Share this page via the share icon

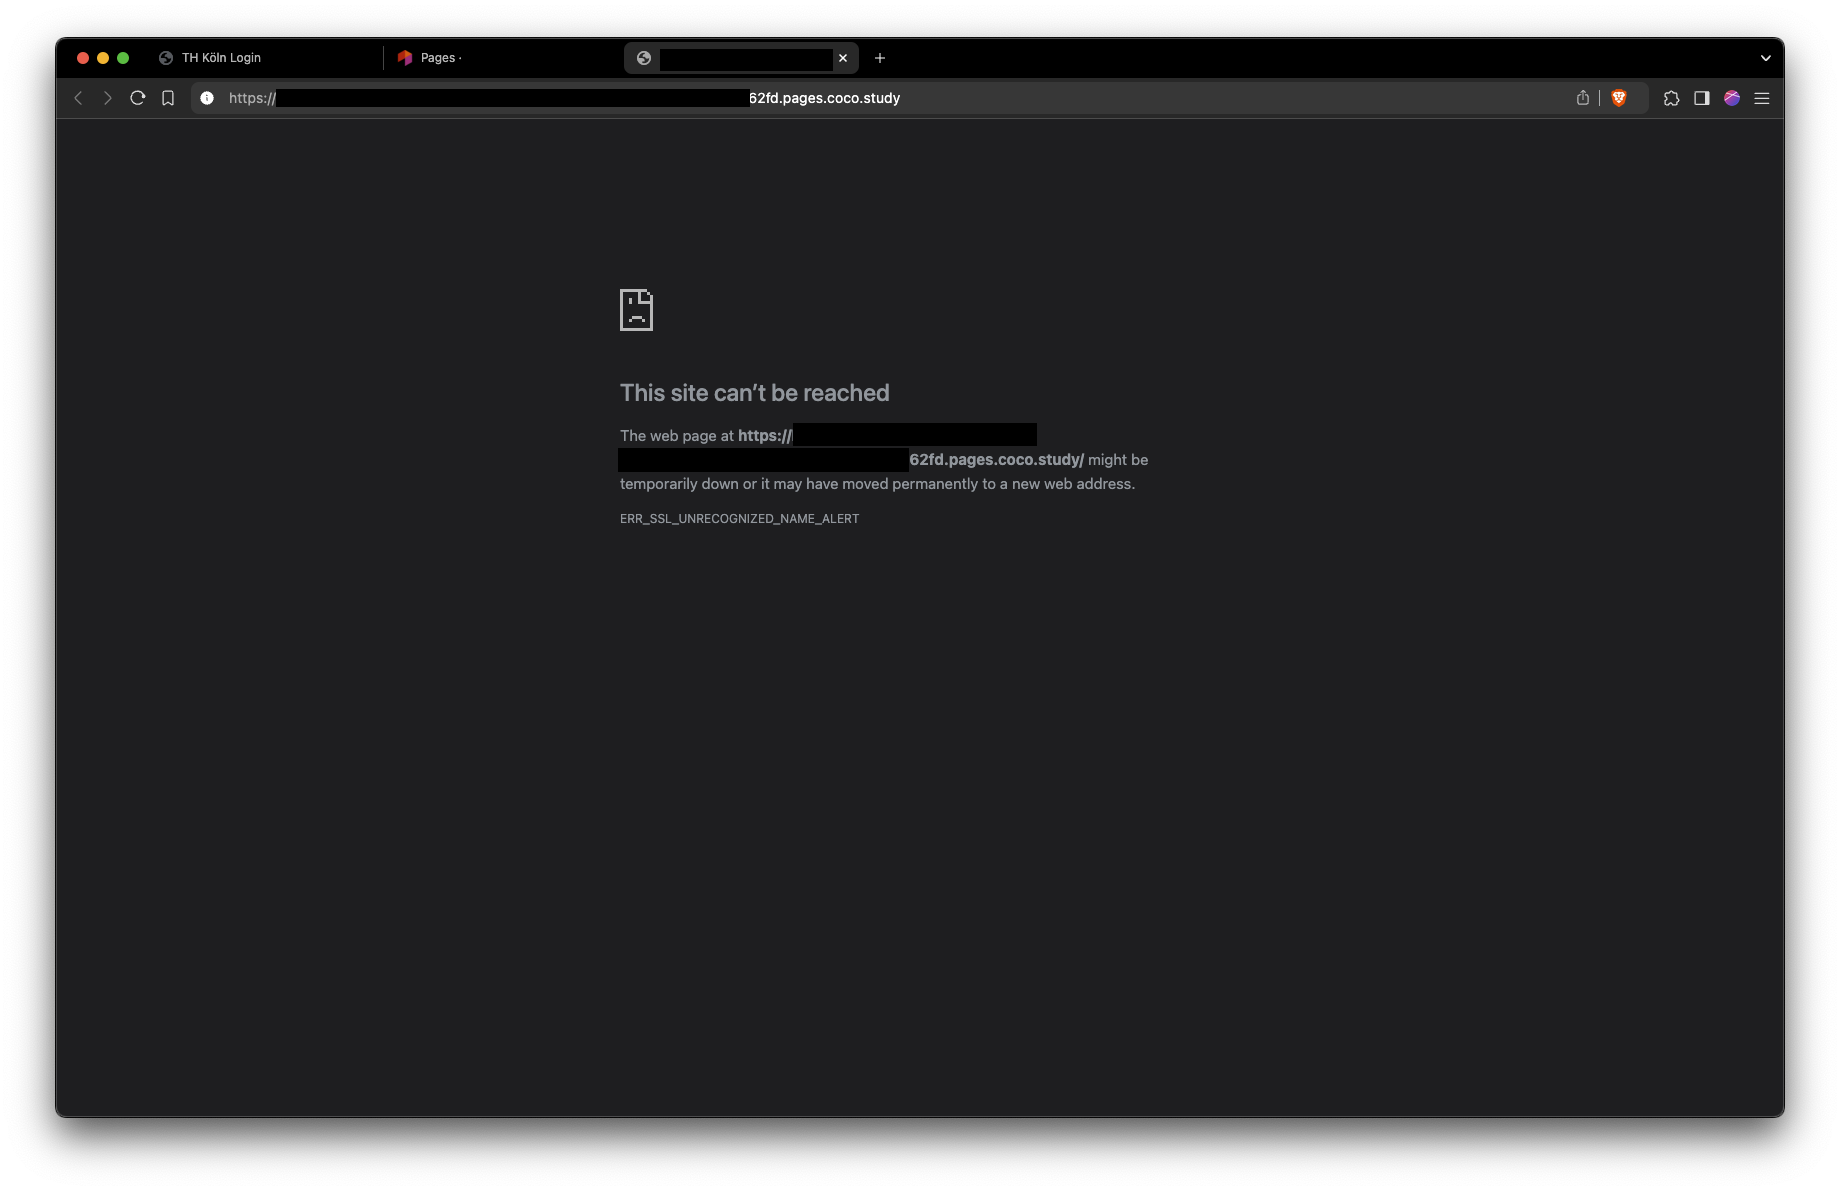pyautogui.click(x=1583, y=98)
